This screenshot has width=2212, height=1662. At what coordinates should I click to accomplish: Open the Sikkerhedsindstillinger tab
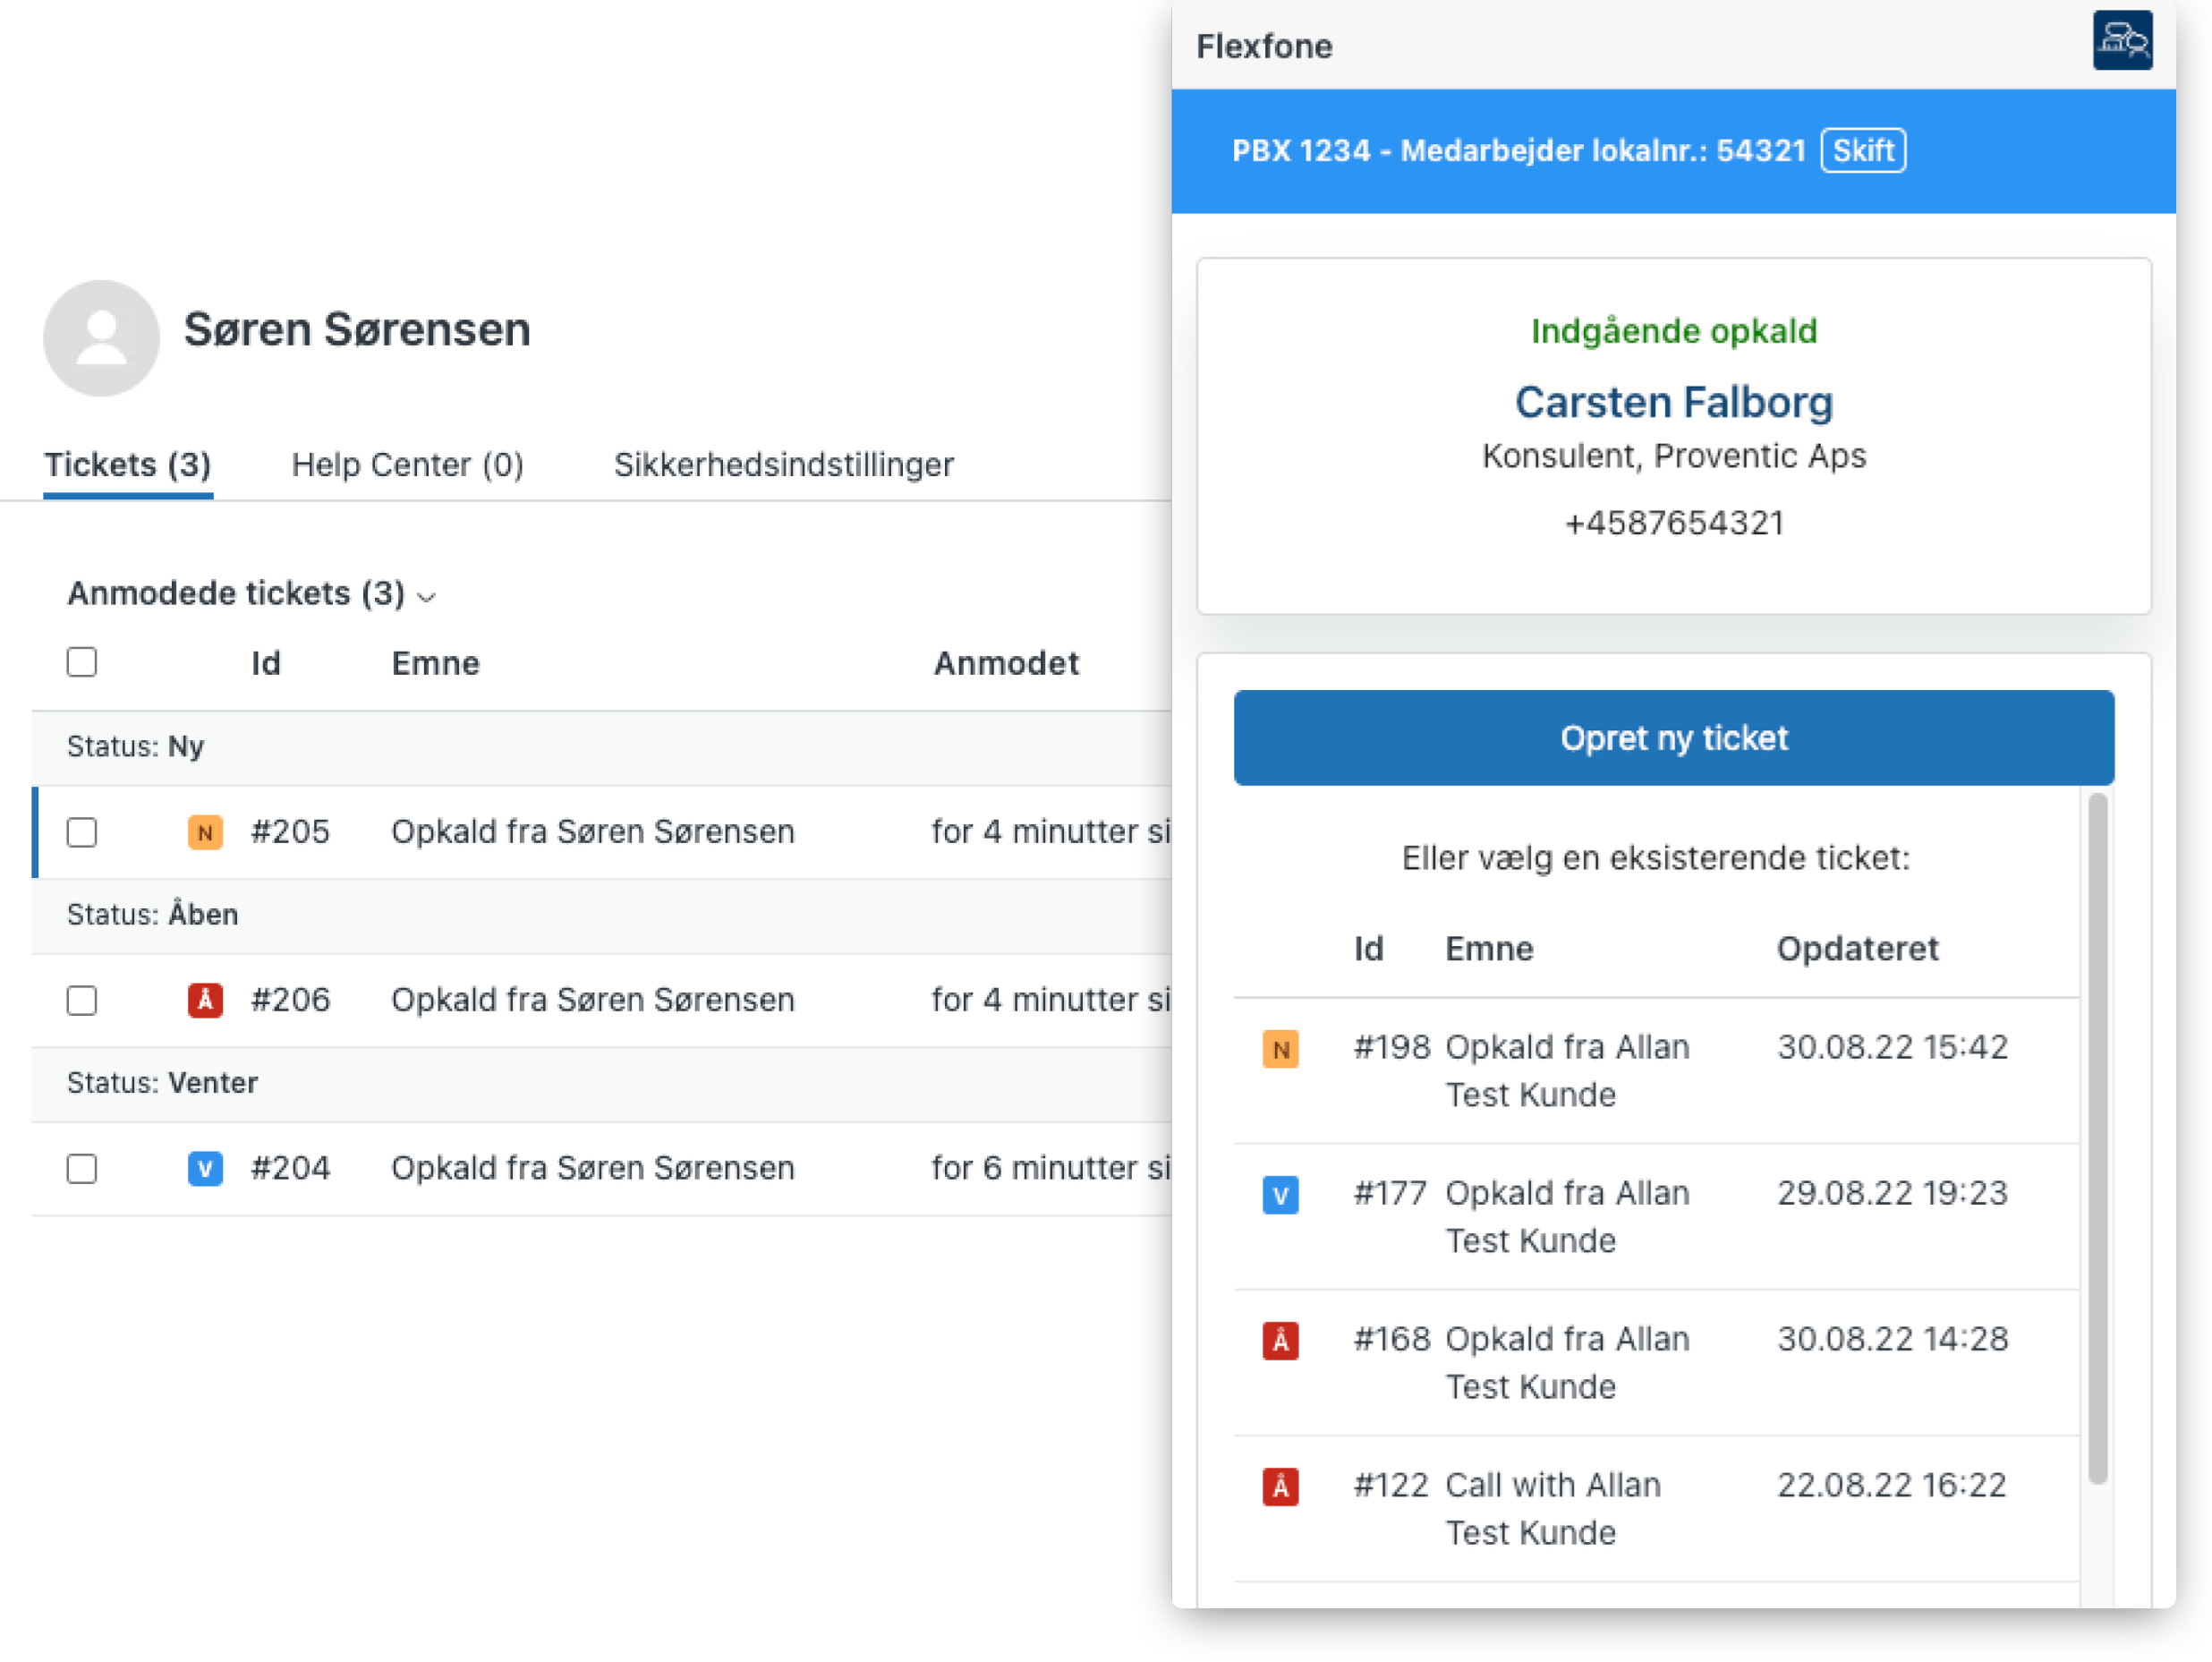tap(784, 465)
